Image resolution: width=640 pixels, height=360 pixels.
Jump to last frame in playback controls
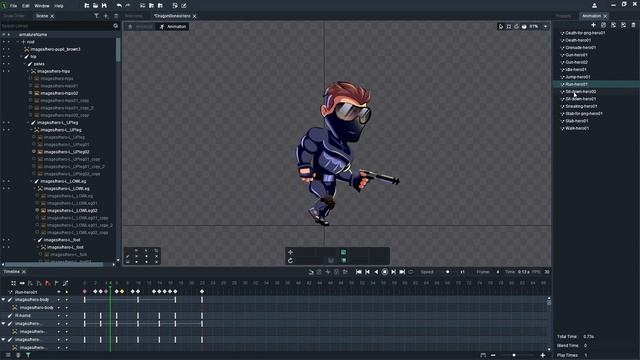[402, 272]
